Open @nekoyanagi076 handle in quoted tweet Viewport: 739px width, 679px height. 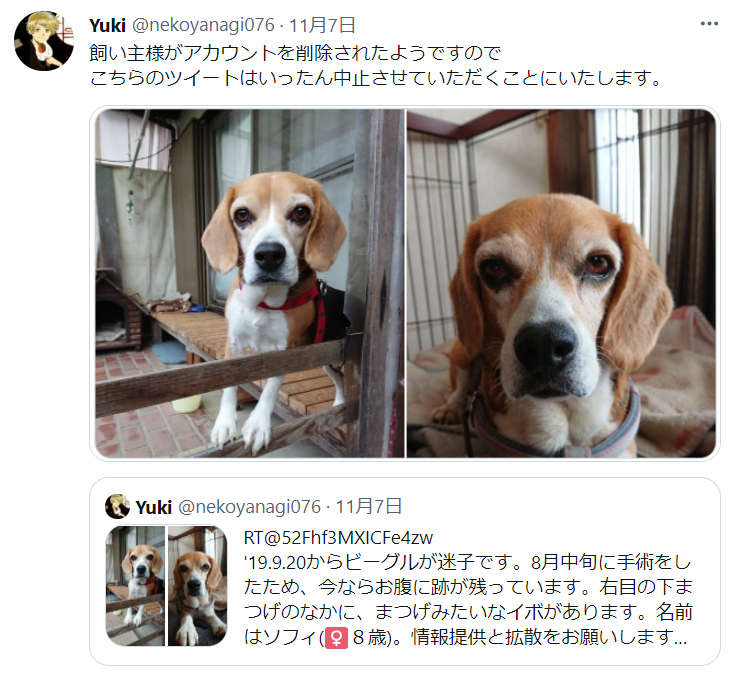250,507
